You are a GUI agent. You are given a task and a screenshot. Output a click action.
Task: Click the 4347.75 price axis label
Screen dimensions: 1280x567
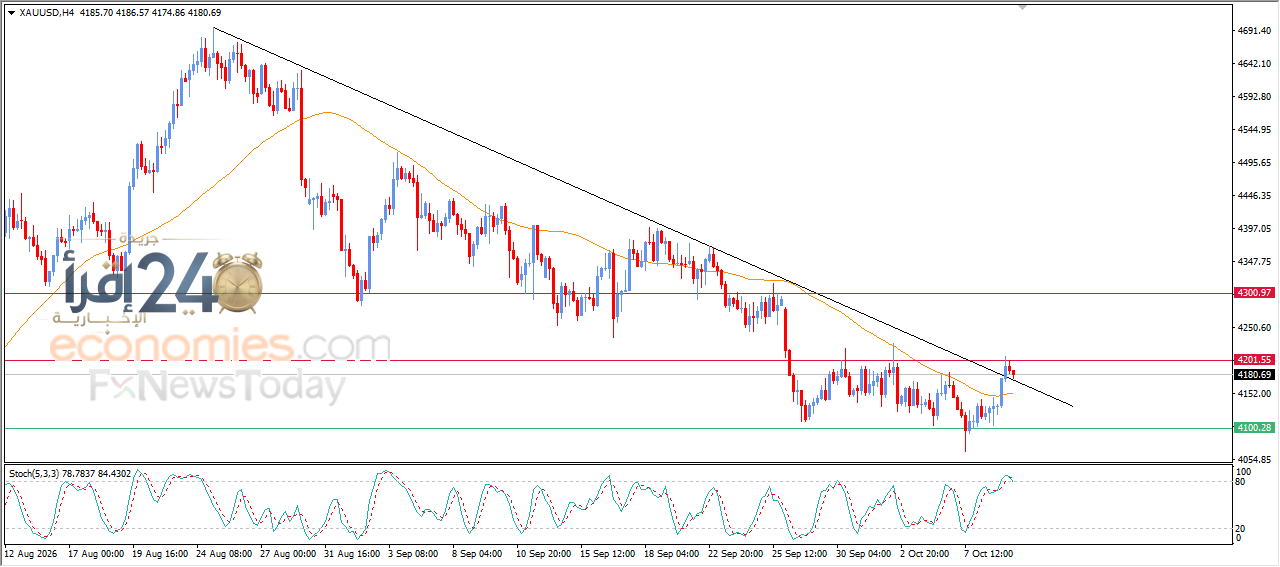pyautogui.click(x=1254, y=262)
